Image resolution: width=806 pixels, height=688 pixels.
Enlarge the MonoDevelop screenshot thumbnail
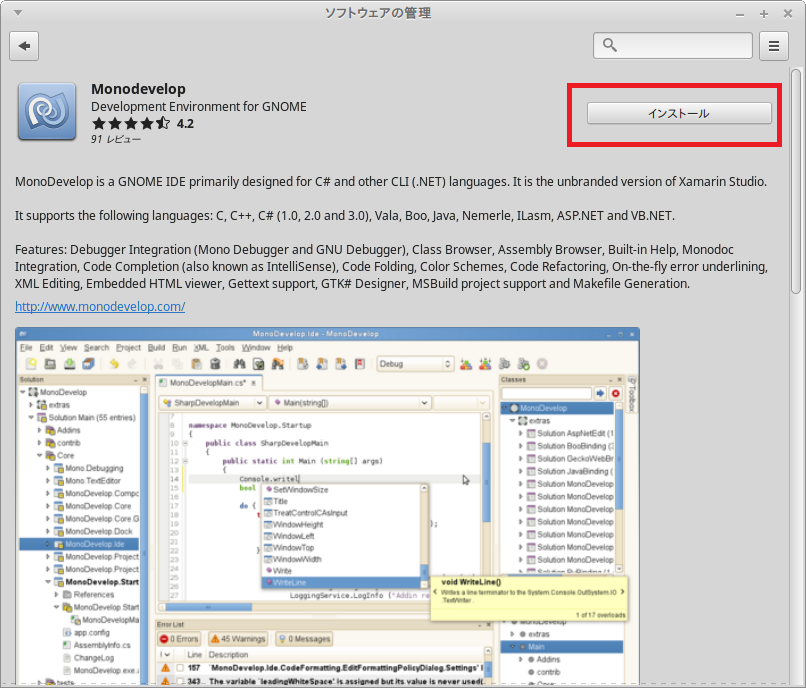point(327,506)
